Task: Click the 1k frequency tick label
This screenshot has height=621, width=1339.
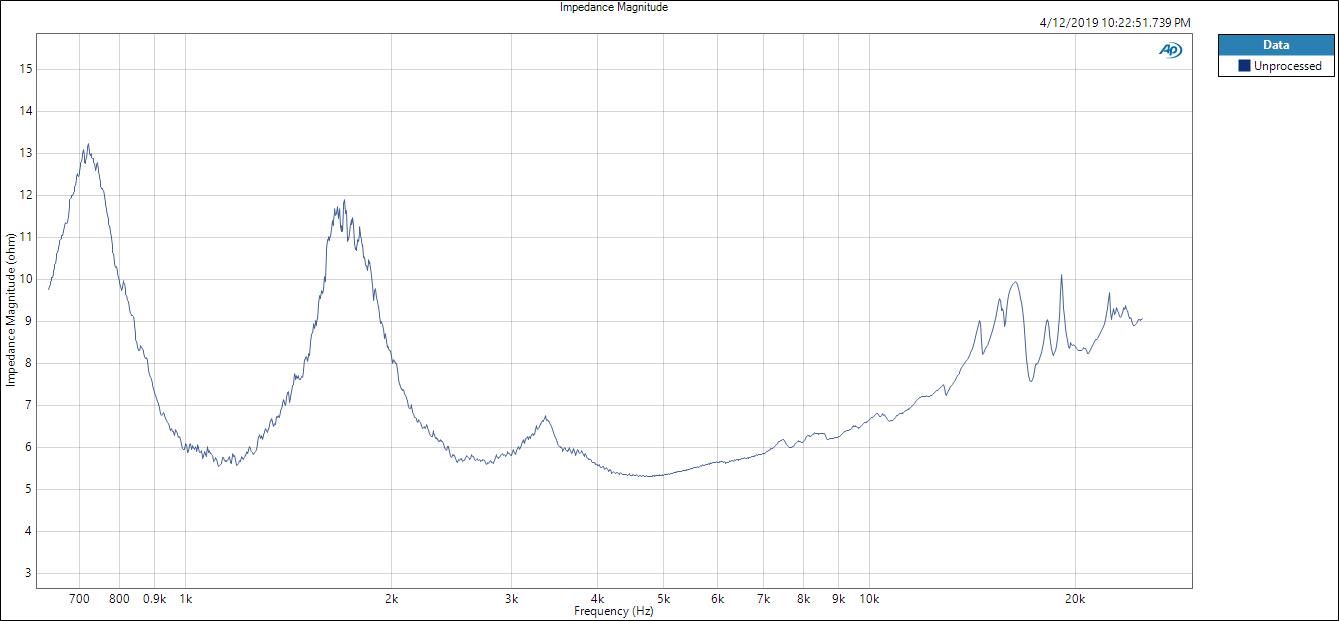Action: (185, 599)
